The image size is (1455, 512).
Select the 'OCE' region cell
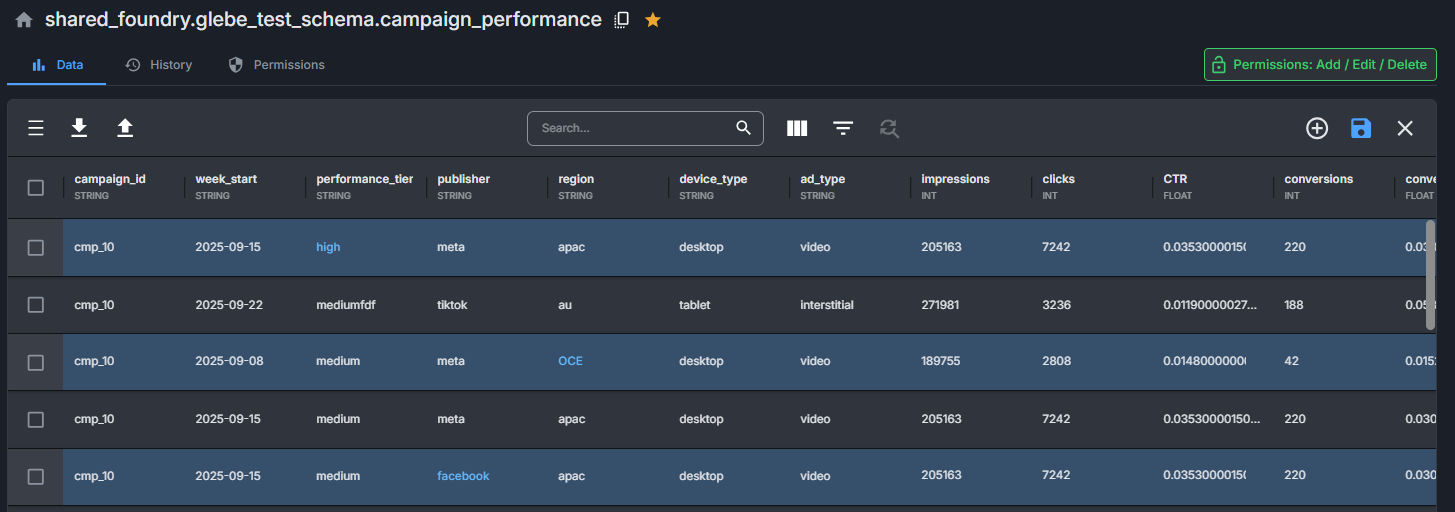(607, 361)
